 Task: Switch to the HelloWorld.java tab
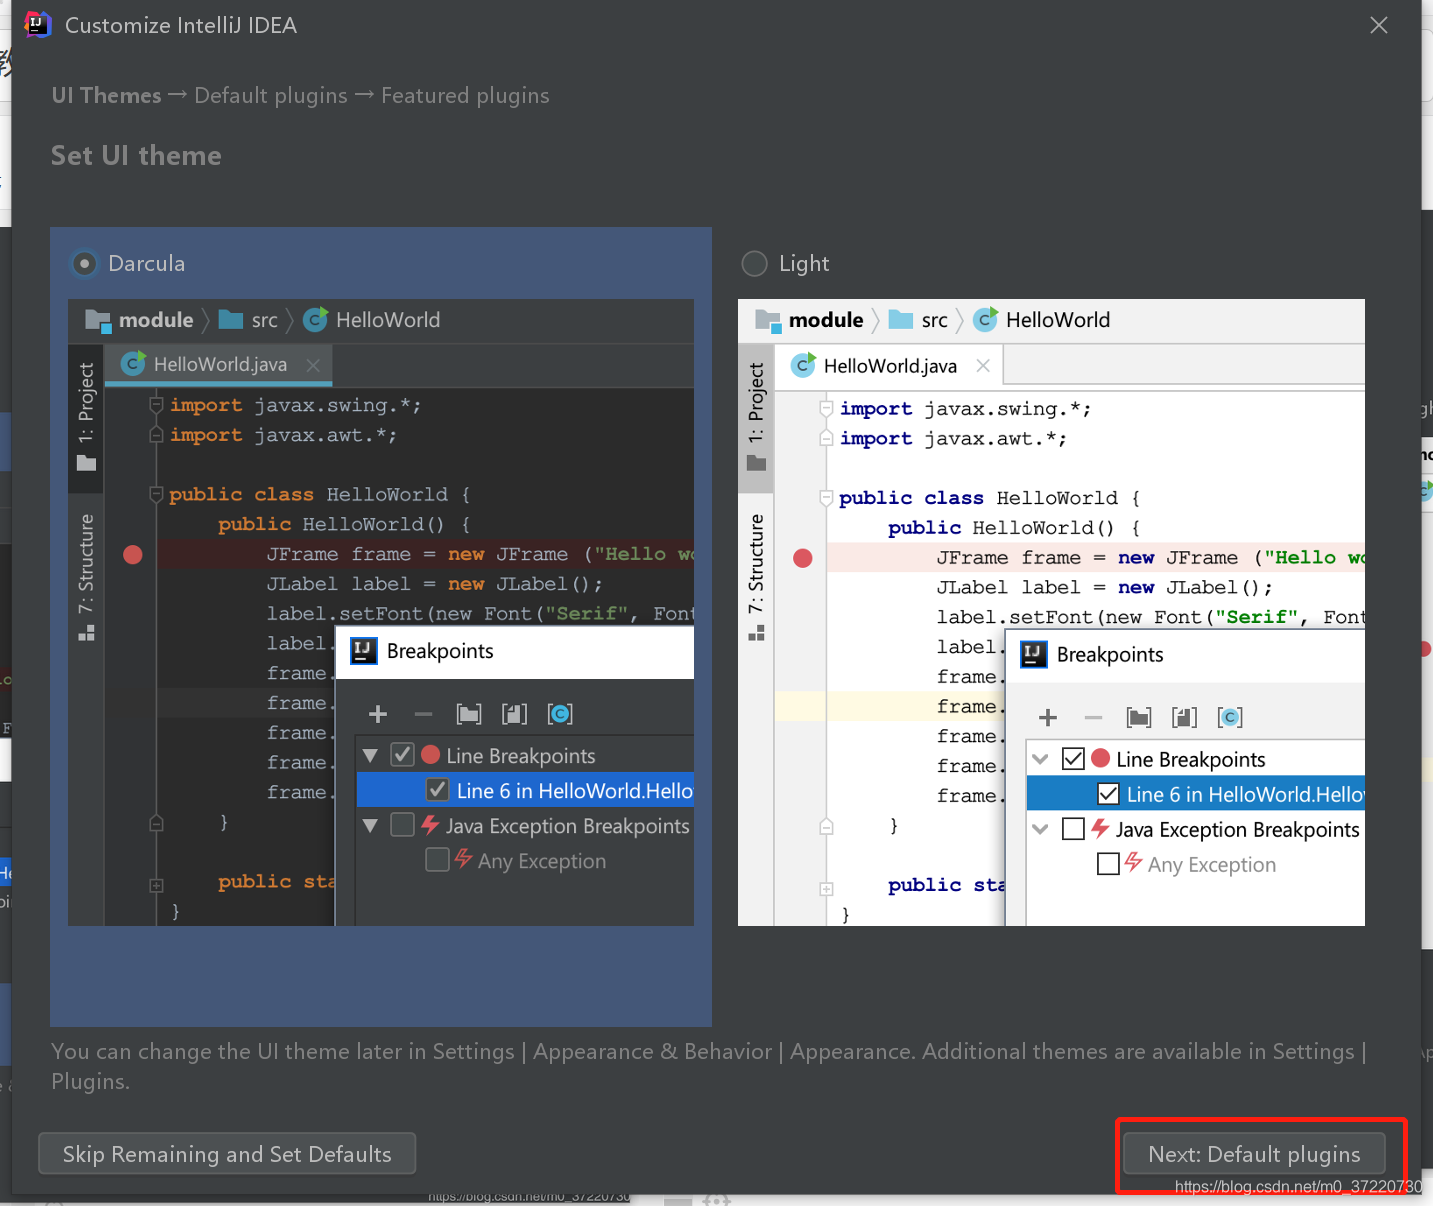point(218,364)
